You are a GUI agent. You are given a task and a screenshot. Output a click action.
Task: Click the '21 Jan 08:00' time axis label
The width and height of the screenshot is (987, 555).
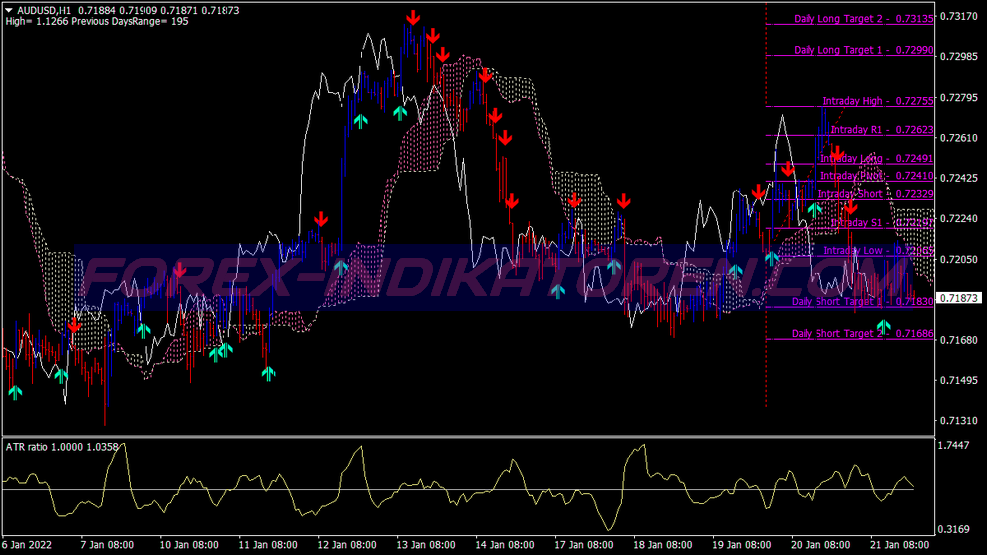pos(900,545)
